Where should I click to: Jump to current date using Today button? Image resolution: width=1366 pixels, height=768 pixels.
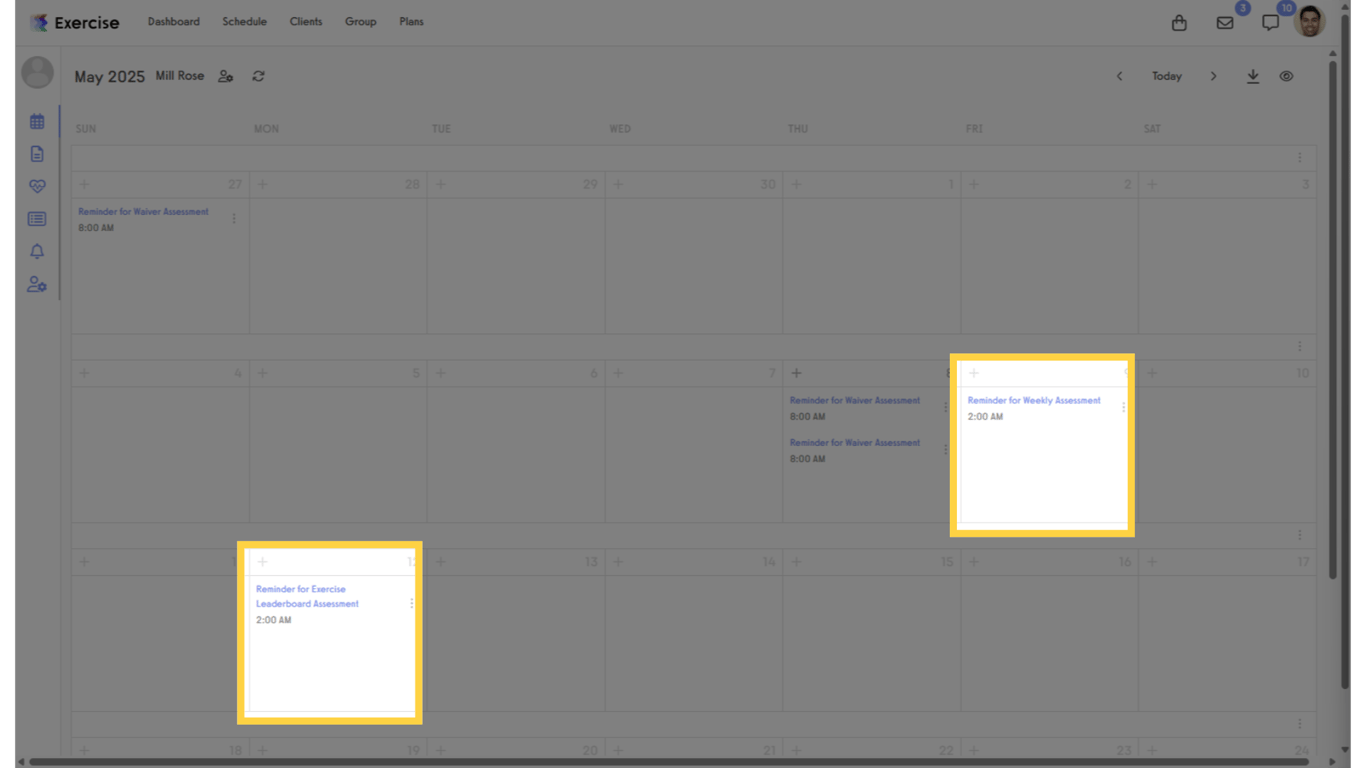point(1166,75)
